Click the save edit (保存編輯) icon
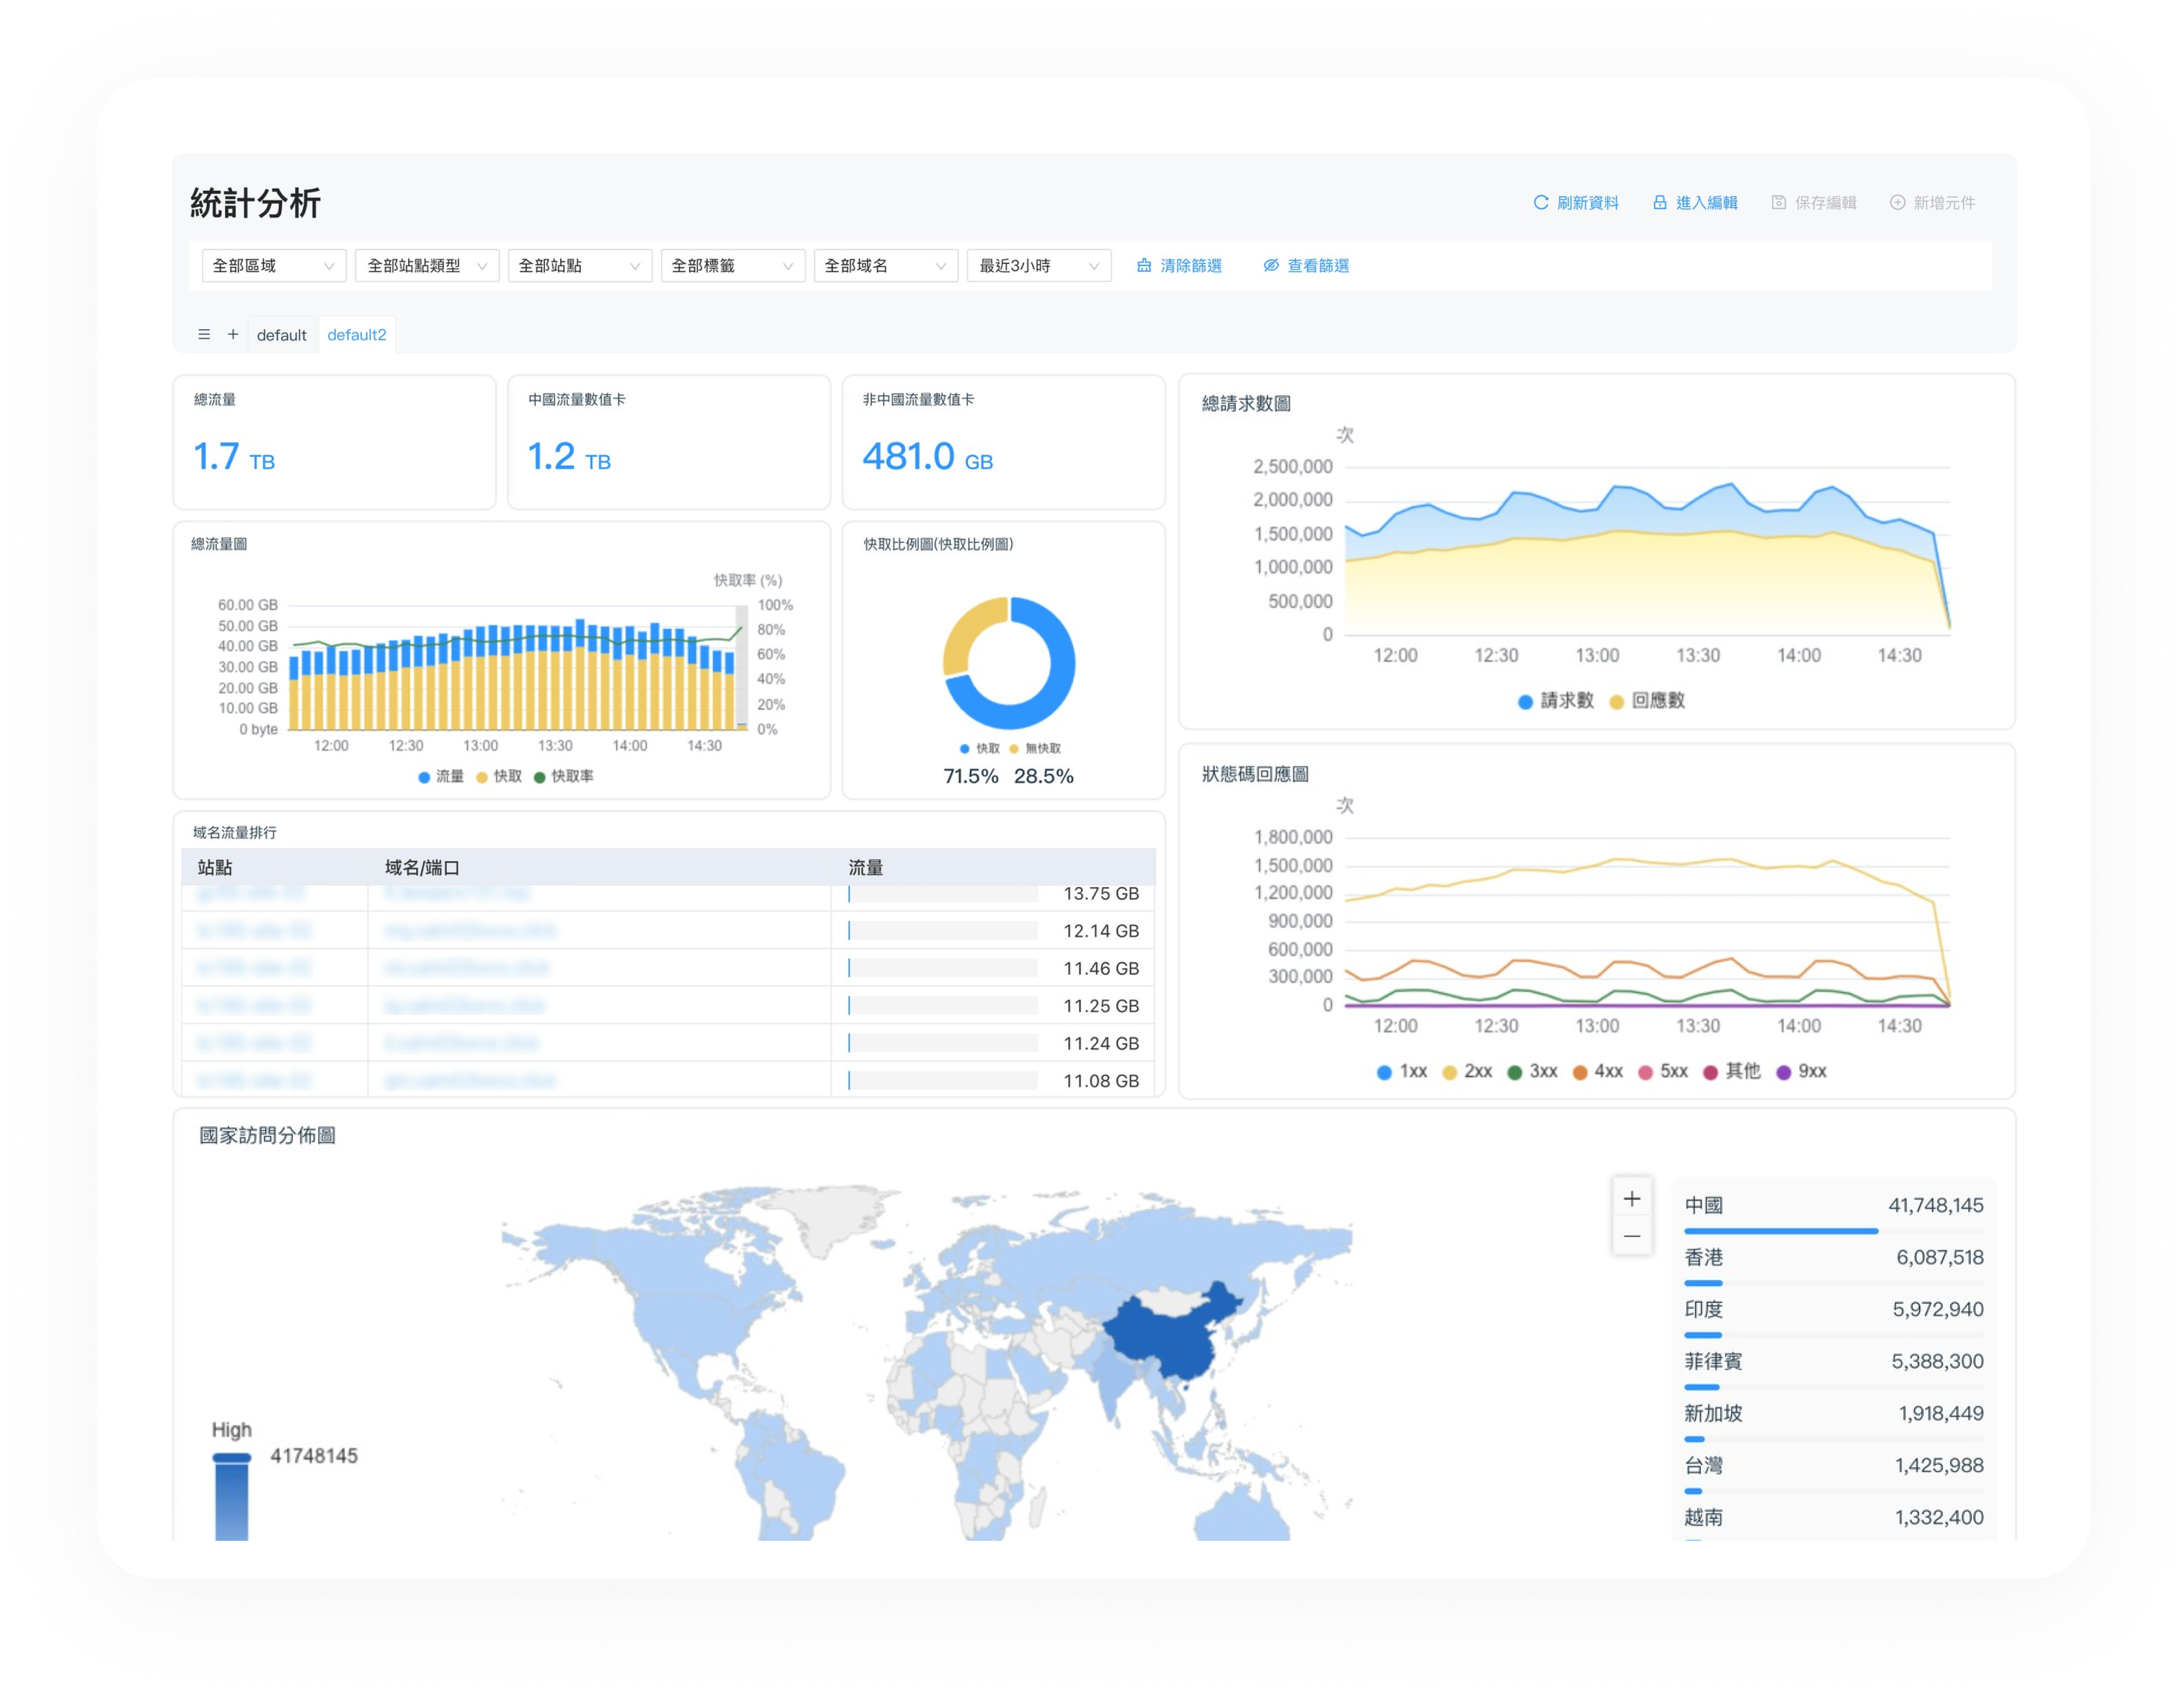2184x1691 pixels. pyautogui.click(x=1778, y=203)
